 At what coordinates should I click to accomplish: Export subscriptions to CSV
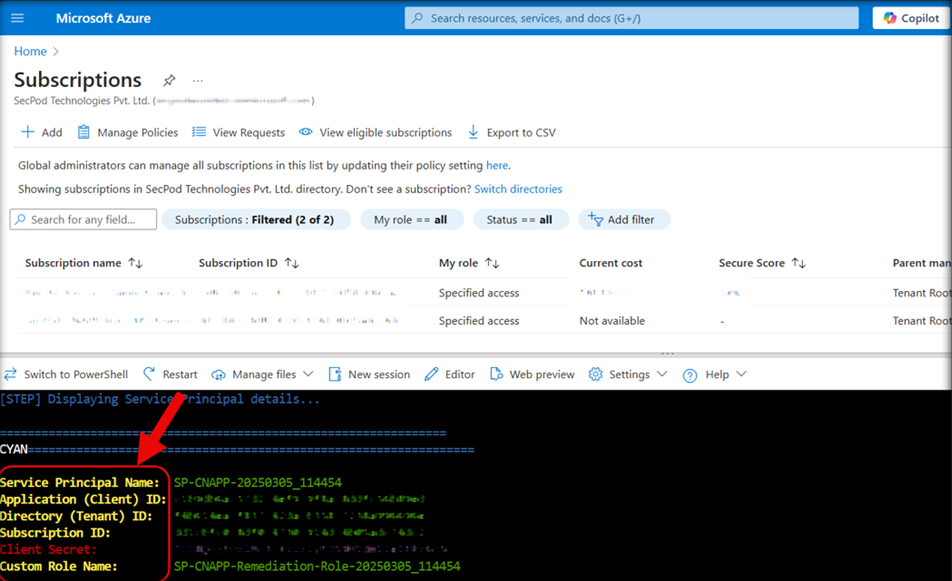[x=511, y=132]
